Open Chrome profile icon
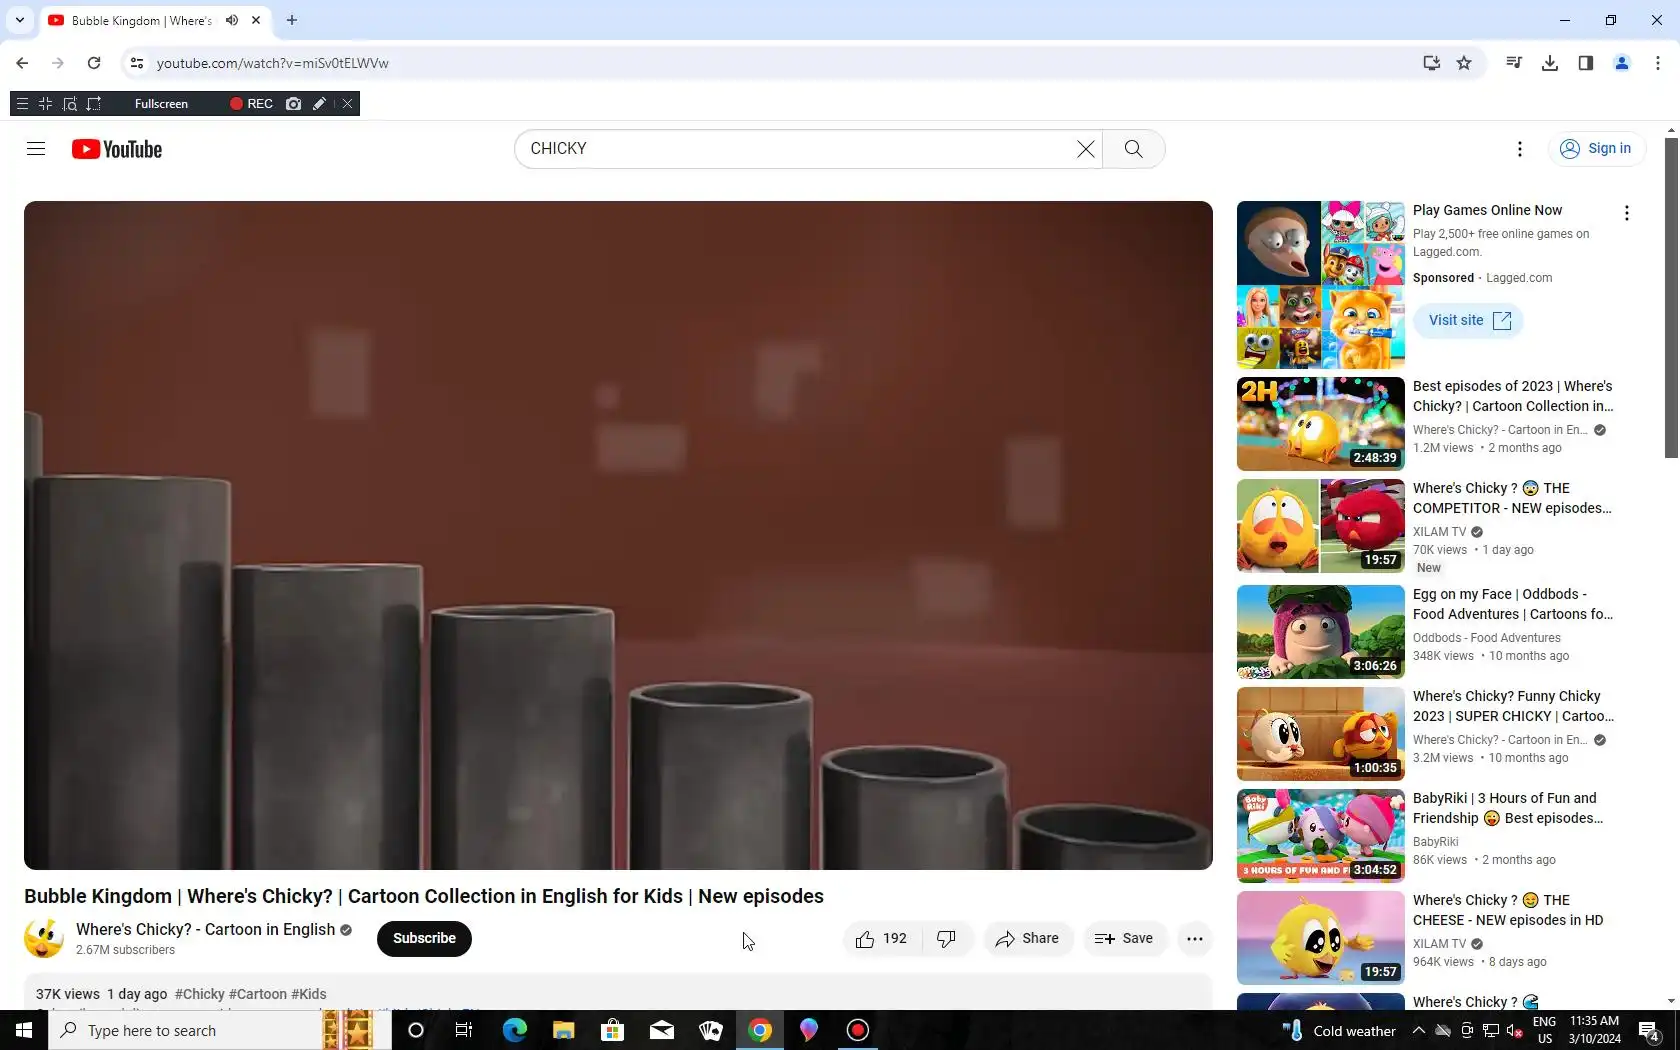 pyautogui.click(x=1622, y=63)
